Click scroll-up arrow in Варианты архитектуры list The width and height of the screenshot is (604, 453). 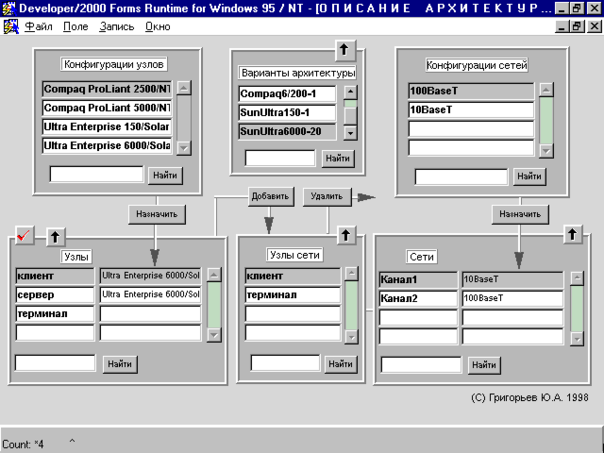(350, 92)
